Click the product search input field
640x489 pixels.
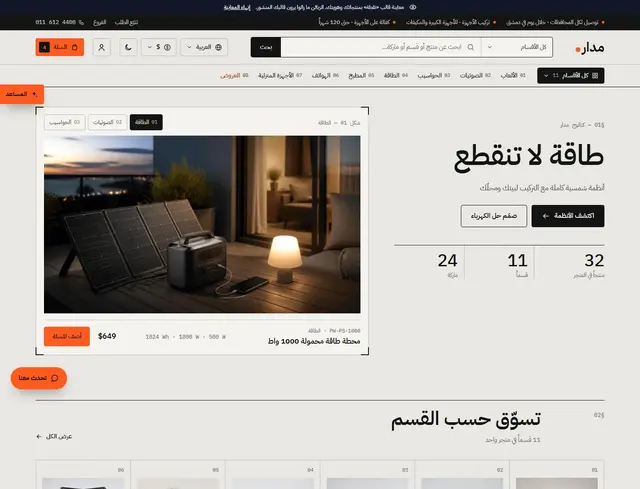(x=381, y=47)
